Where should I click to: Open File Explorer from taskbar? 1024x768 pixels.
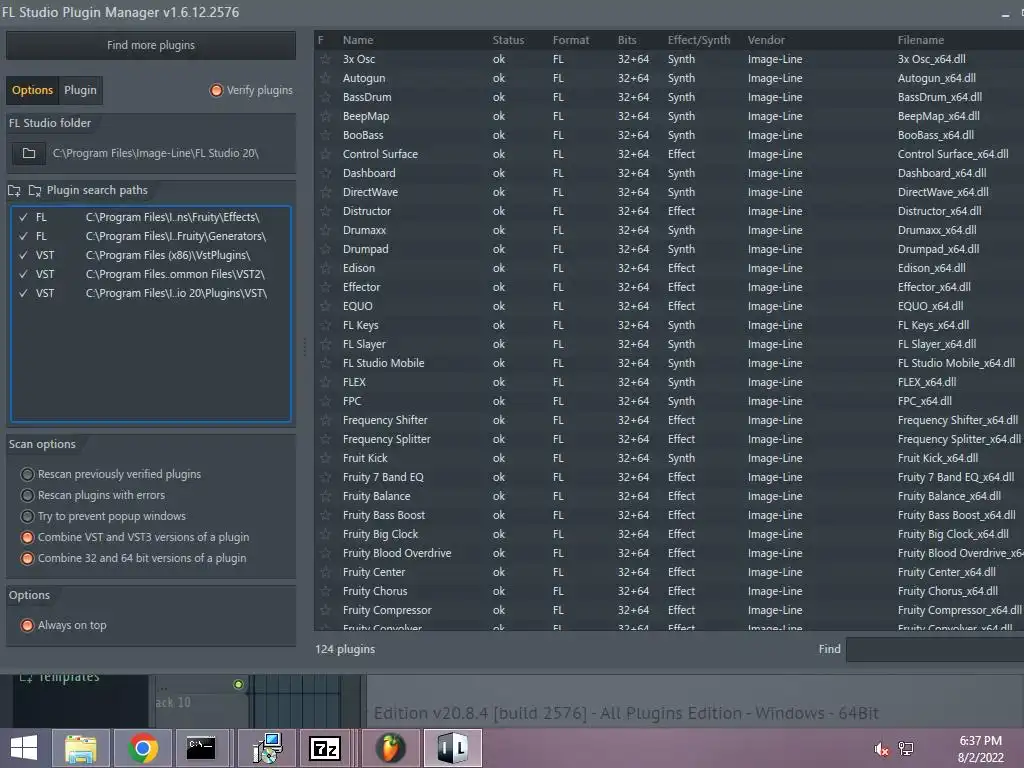(x=81, y=748)
